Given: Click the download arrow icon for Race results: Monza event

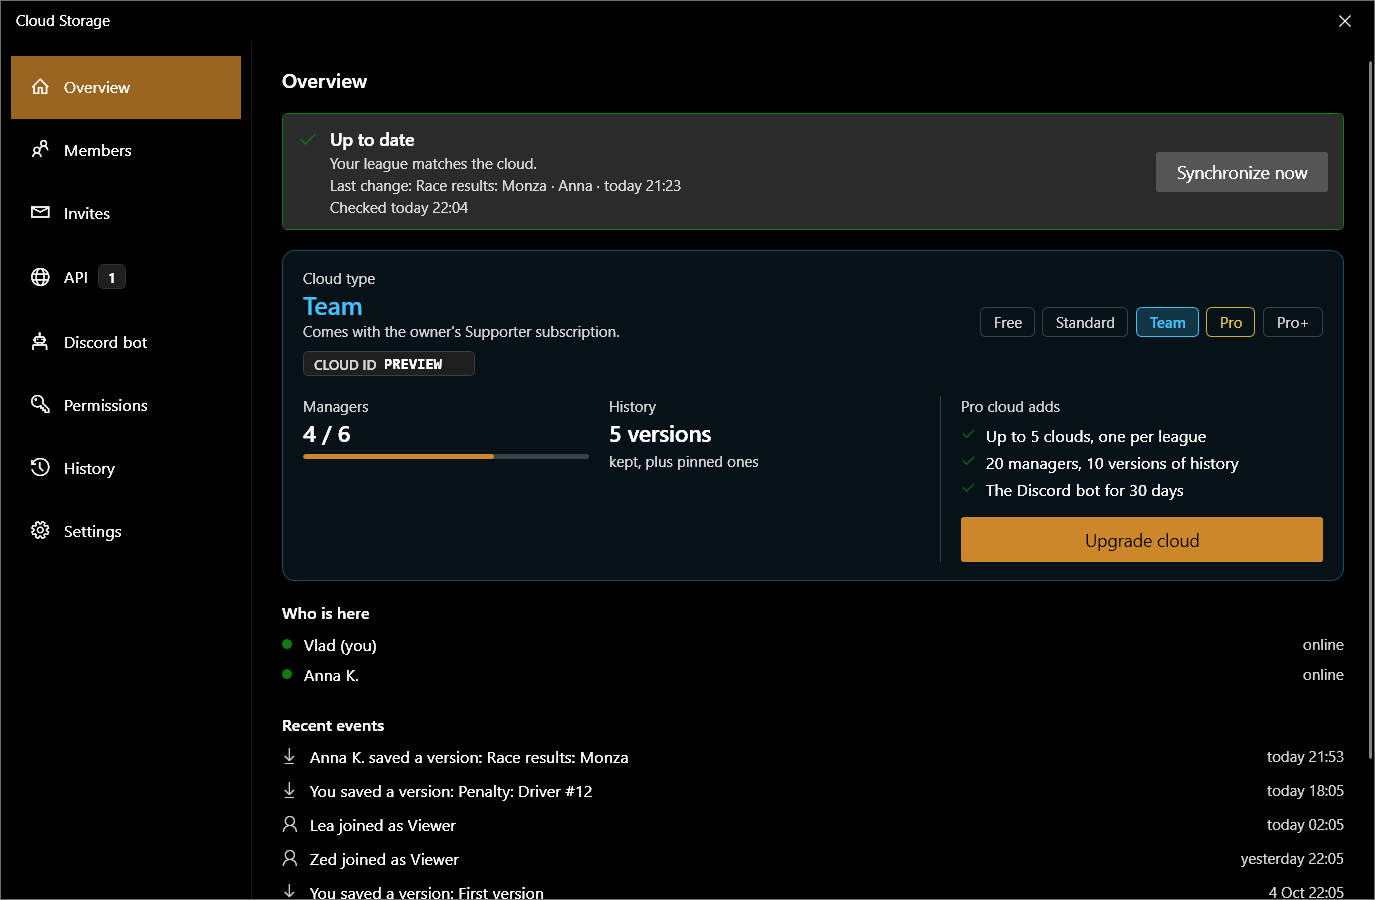Looking at the screenshot, I should point(289,756).
